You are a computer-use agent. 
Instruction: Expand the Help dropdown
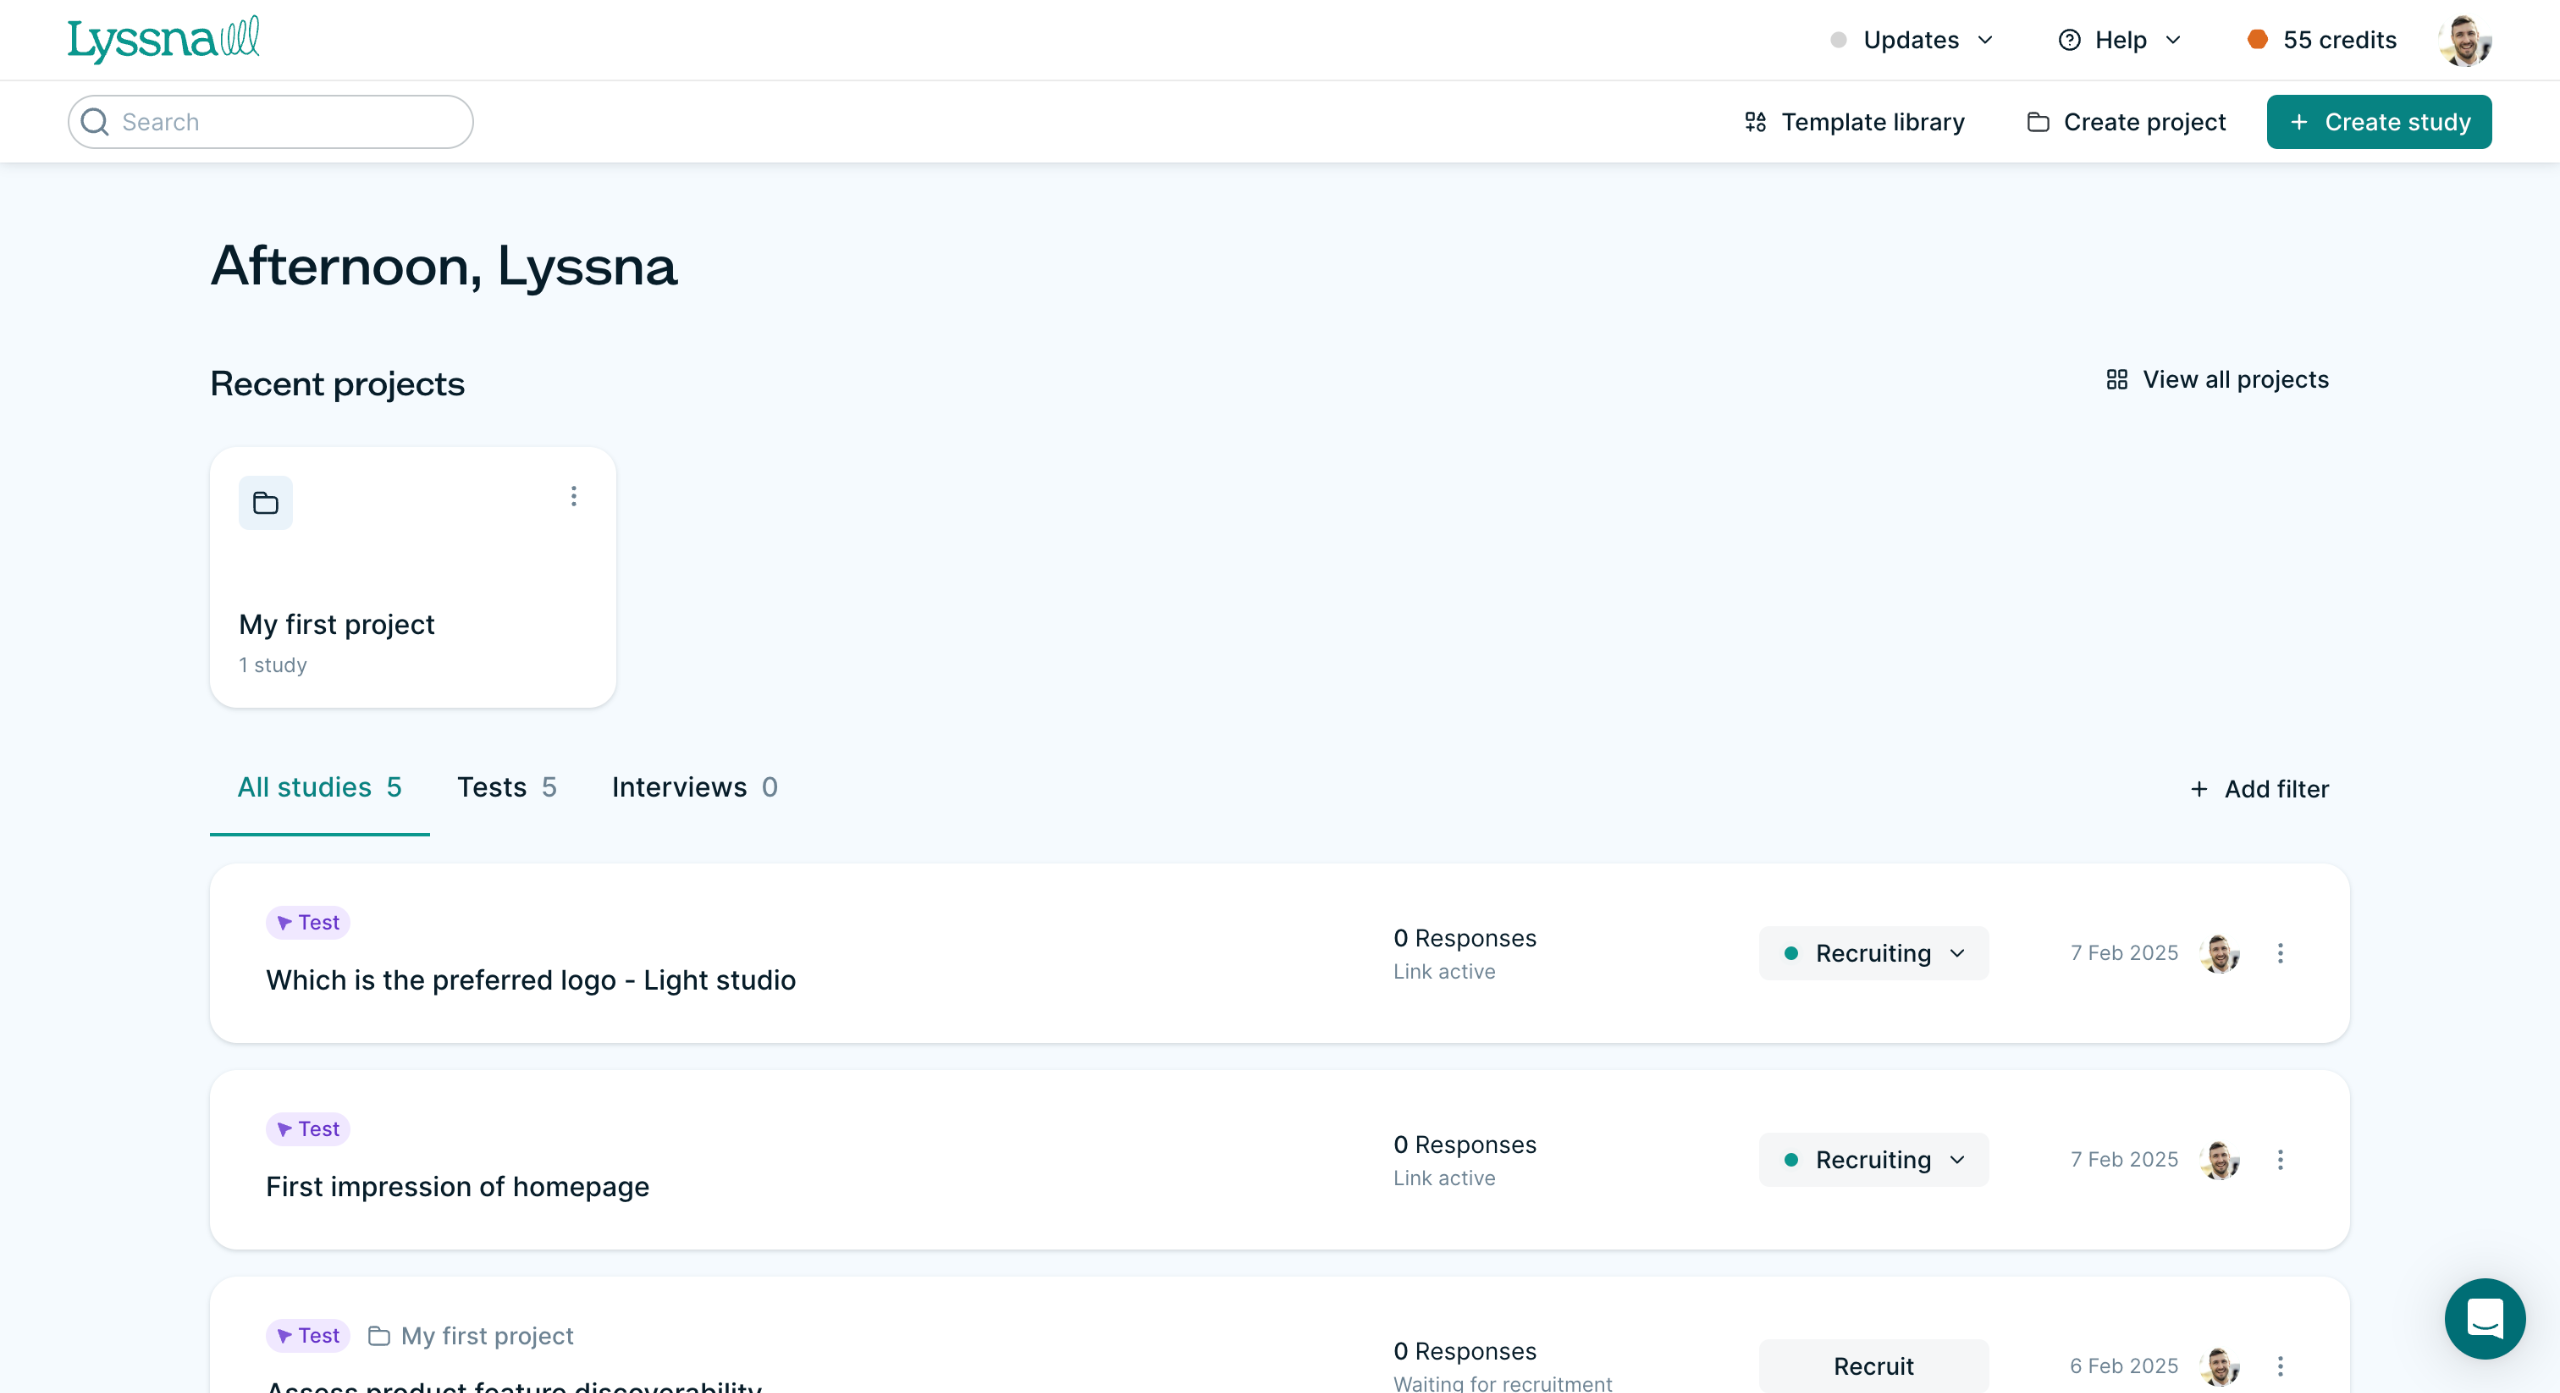point(2120,40)
